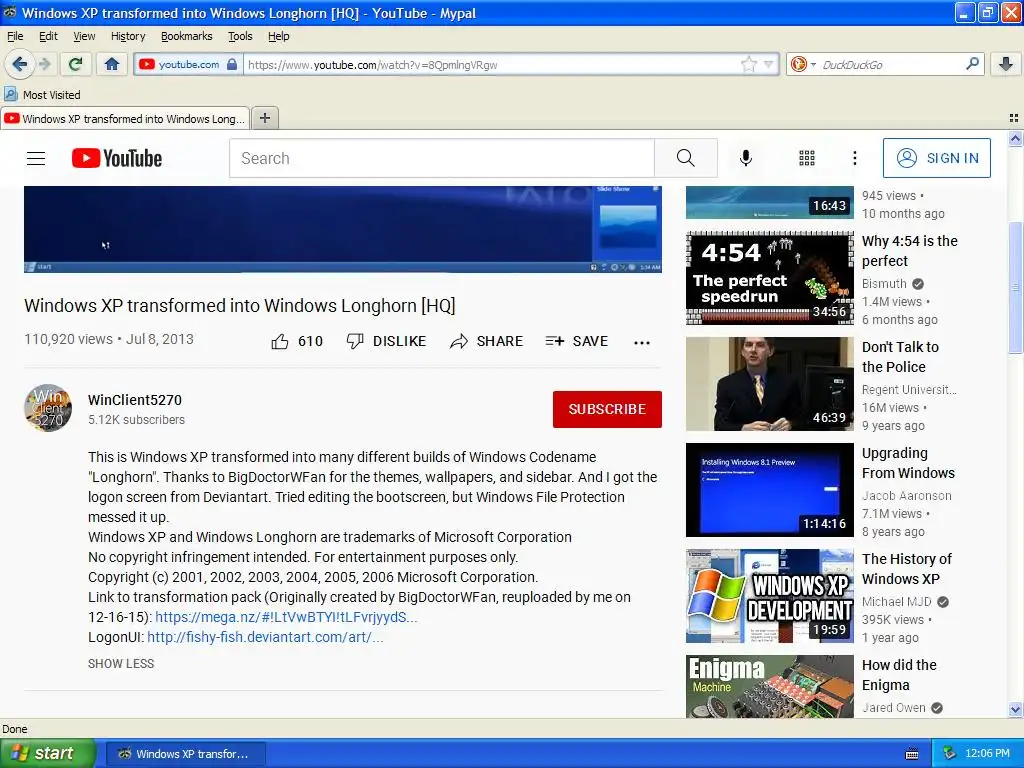Viewport: 1024px width, 768px height.
Task: Click the vertical scrollbar thumb
Action: click(1015, 287)
